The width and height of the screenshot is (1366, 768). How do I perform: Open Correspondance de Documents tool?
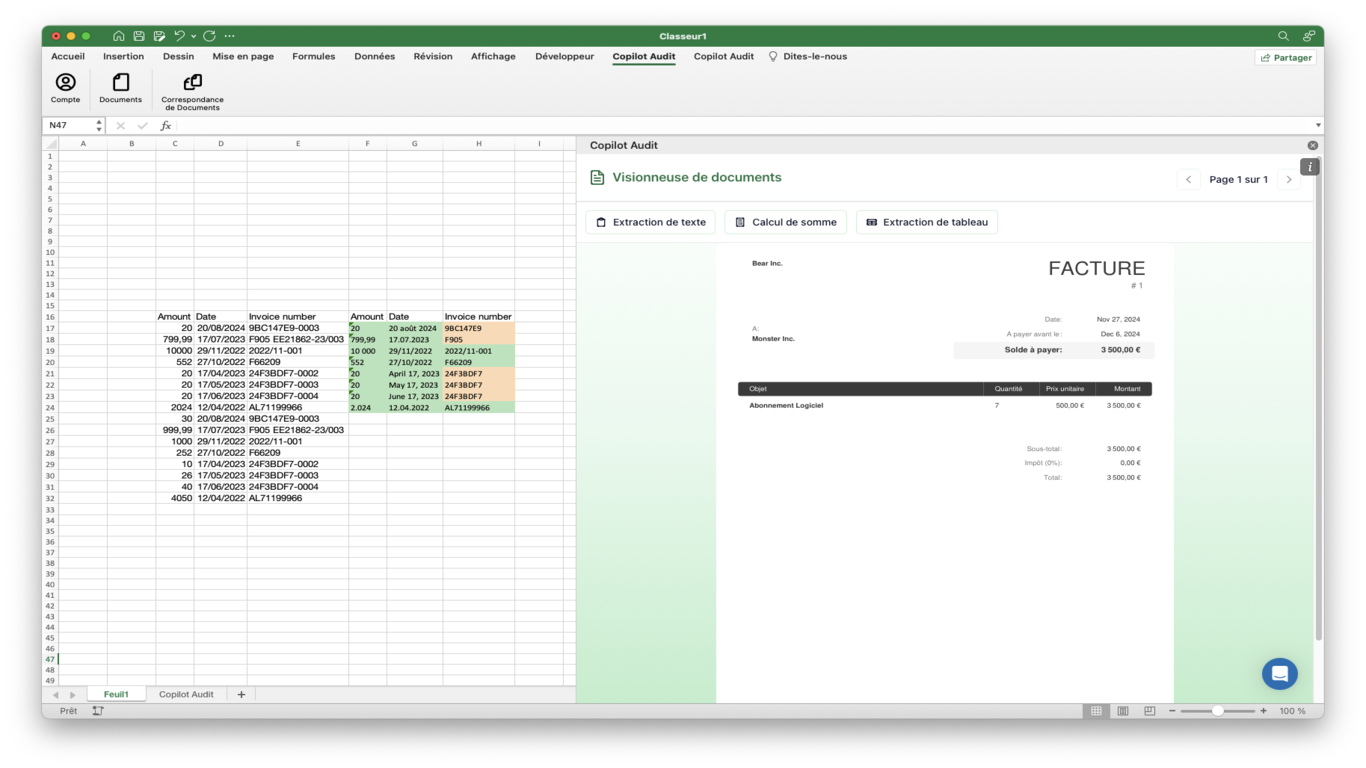click(x=192, y=90)
